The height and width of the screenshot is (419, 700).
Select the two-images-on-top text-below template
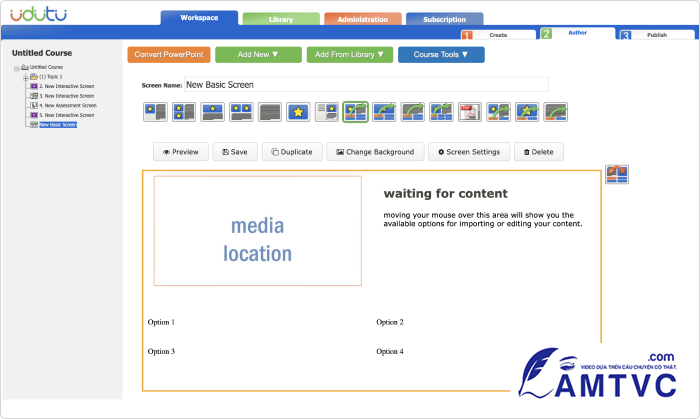coord(241,112)
